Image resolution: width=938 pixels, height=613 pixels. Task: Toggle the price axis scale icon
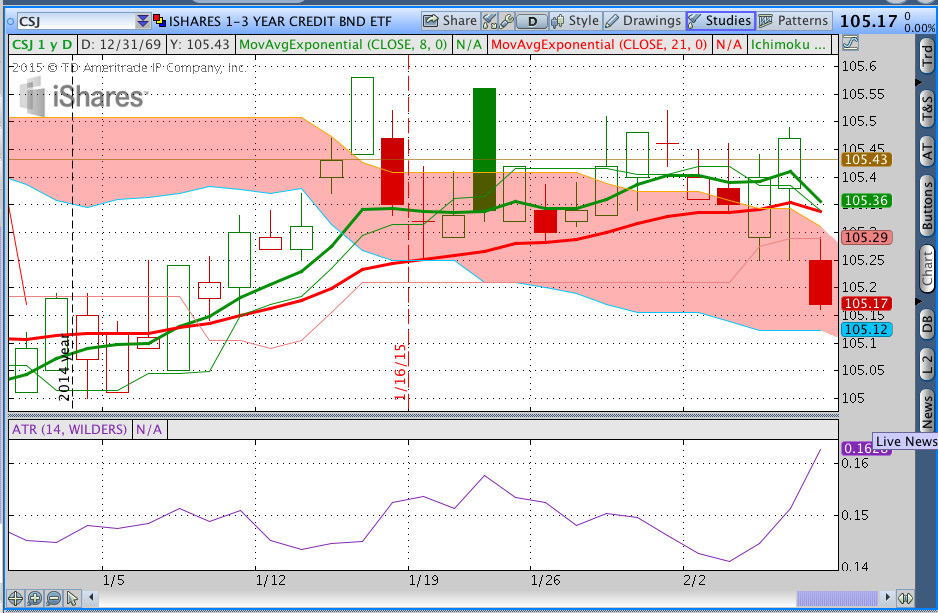pyautogui.click(x=850, y=43)
